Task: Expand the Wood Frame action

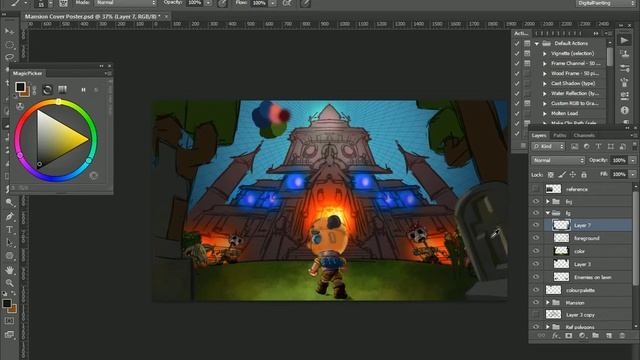Action: point(544,73)
